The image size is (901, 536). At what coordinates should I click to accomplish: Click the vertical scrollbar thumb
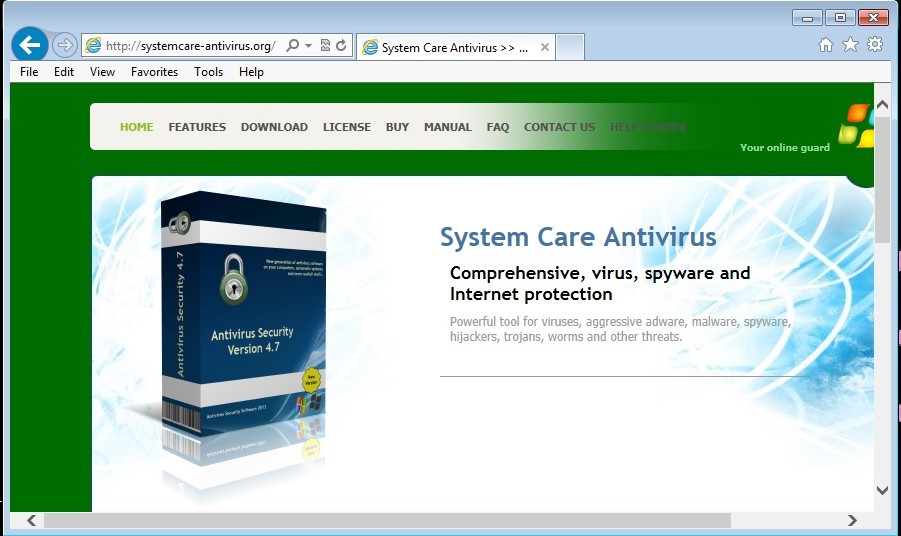(882, 180)
